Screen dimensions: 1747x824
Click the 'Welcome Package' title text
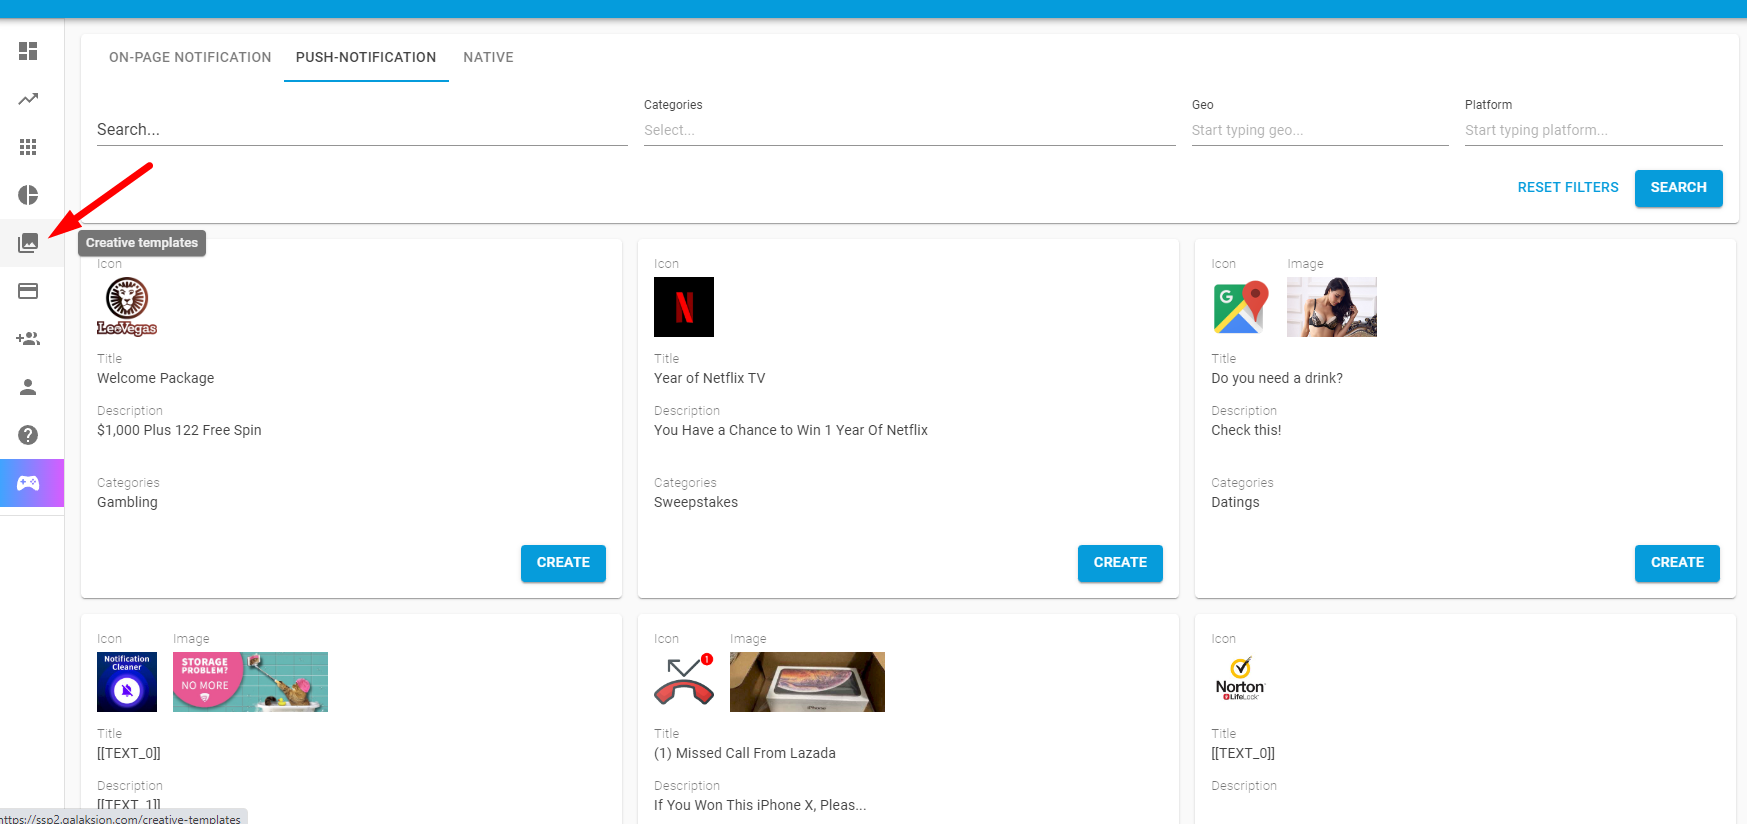155,378
